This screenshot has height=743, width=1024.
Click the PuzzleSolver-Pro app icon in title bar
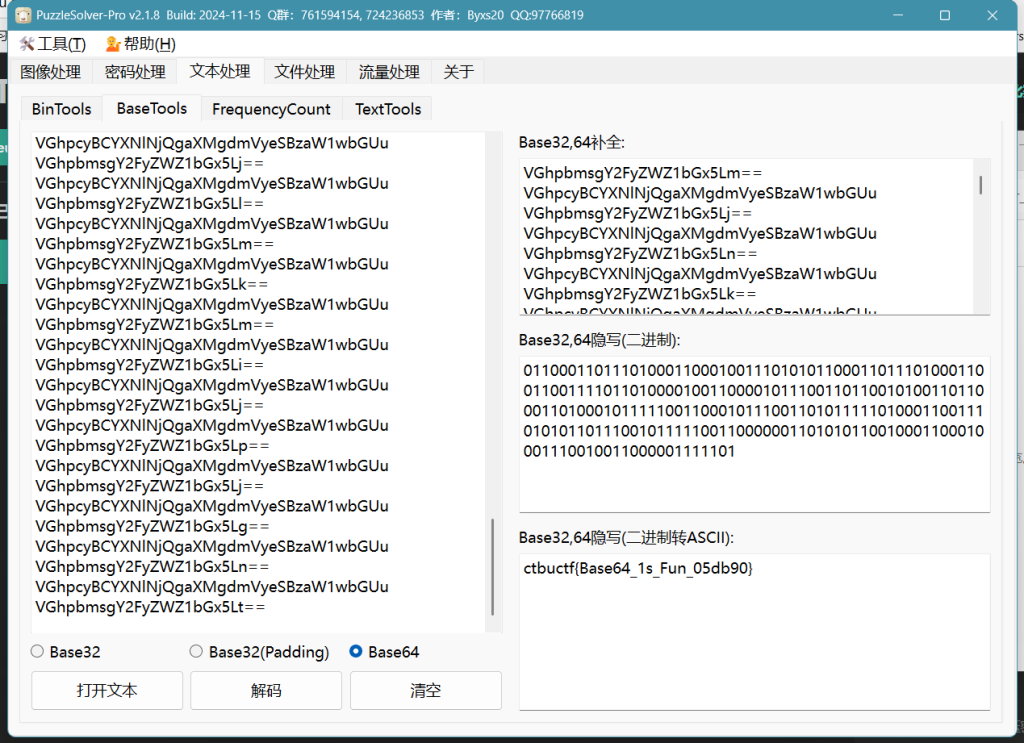click(23, 15)
